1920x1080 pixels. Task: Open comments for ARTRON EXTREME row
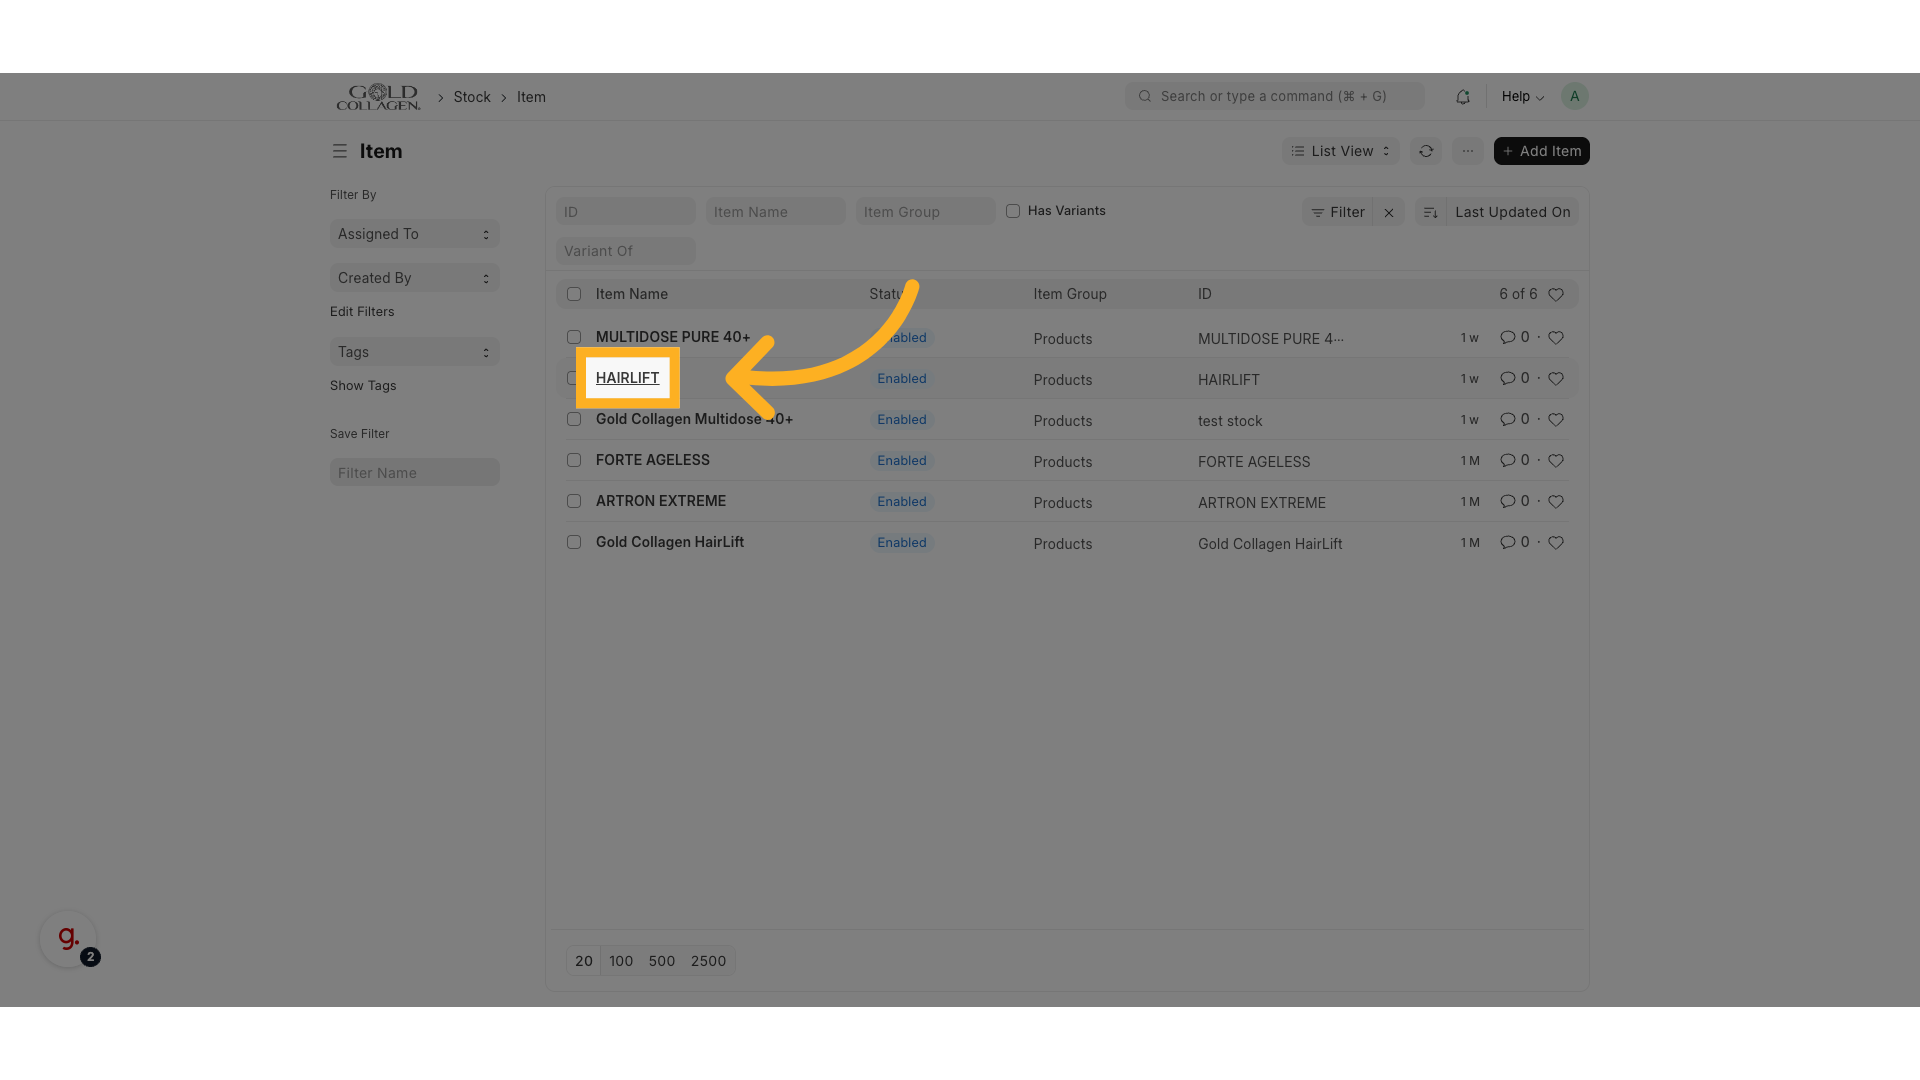[1514, 501]
